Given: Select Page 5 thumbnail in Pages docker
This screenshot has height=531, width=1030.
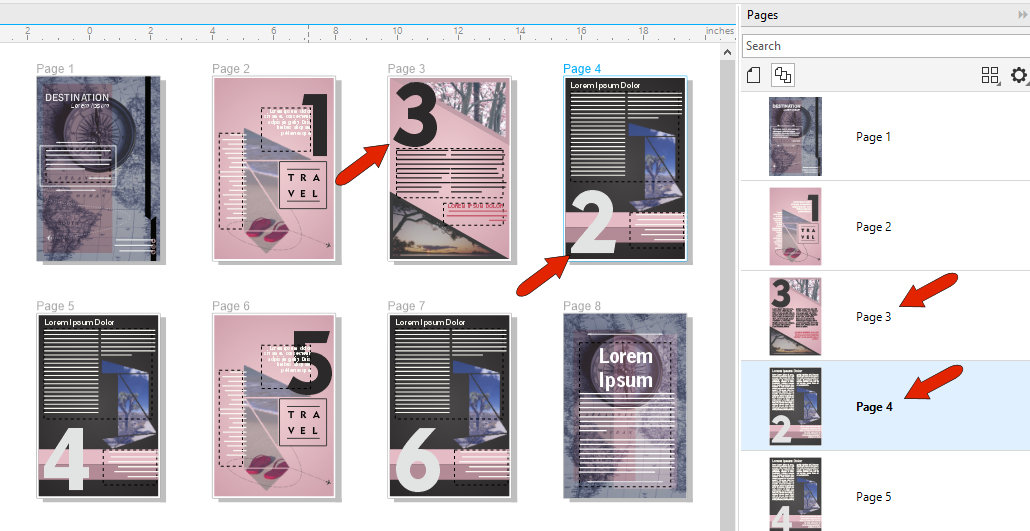Looking at the screenshot, I should coord(795,494).
